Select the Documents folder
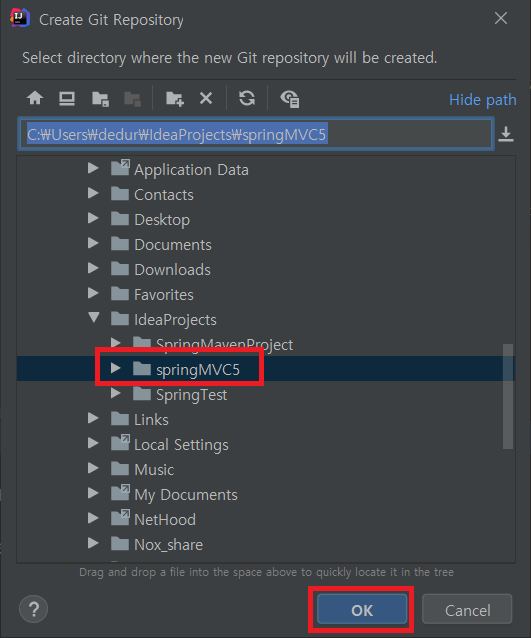 173,245
